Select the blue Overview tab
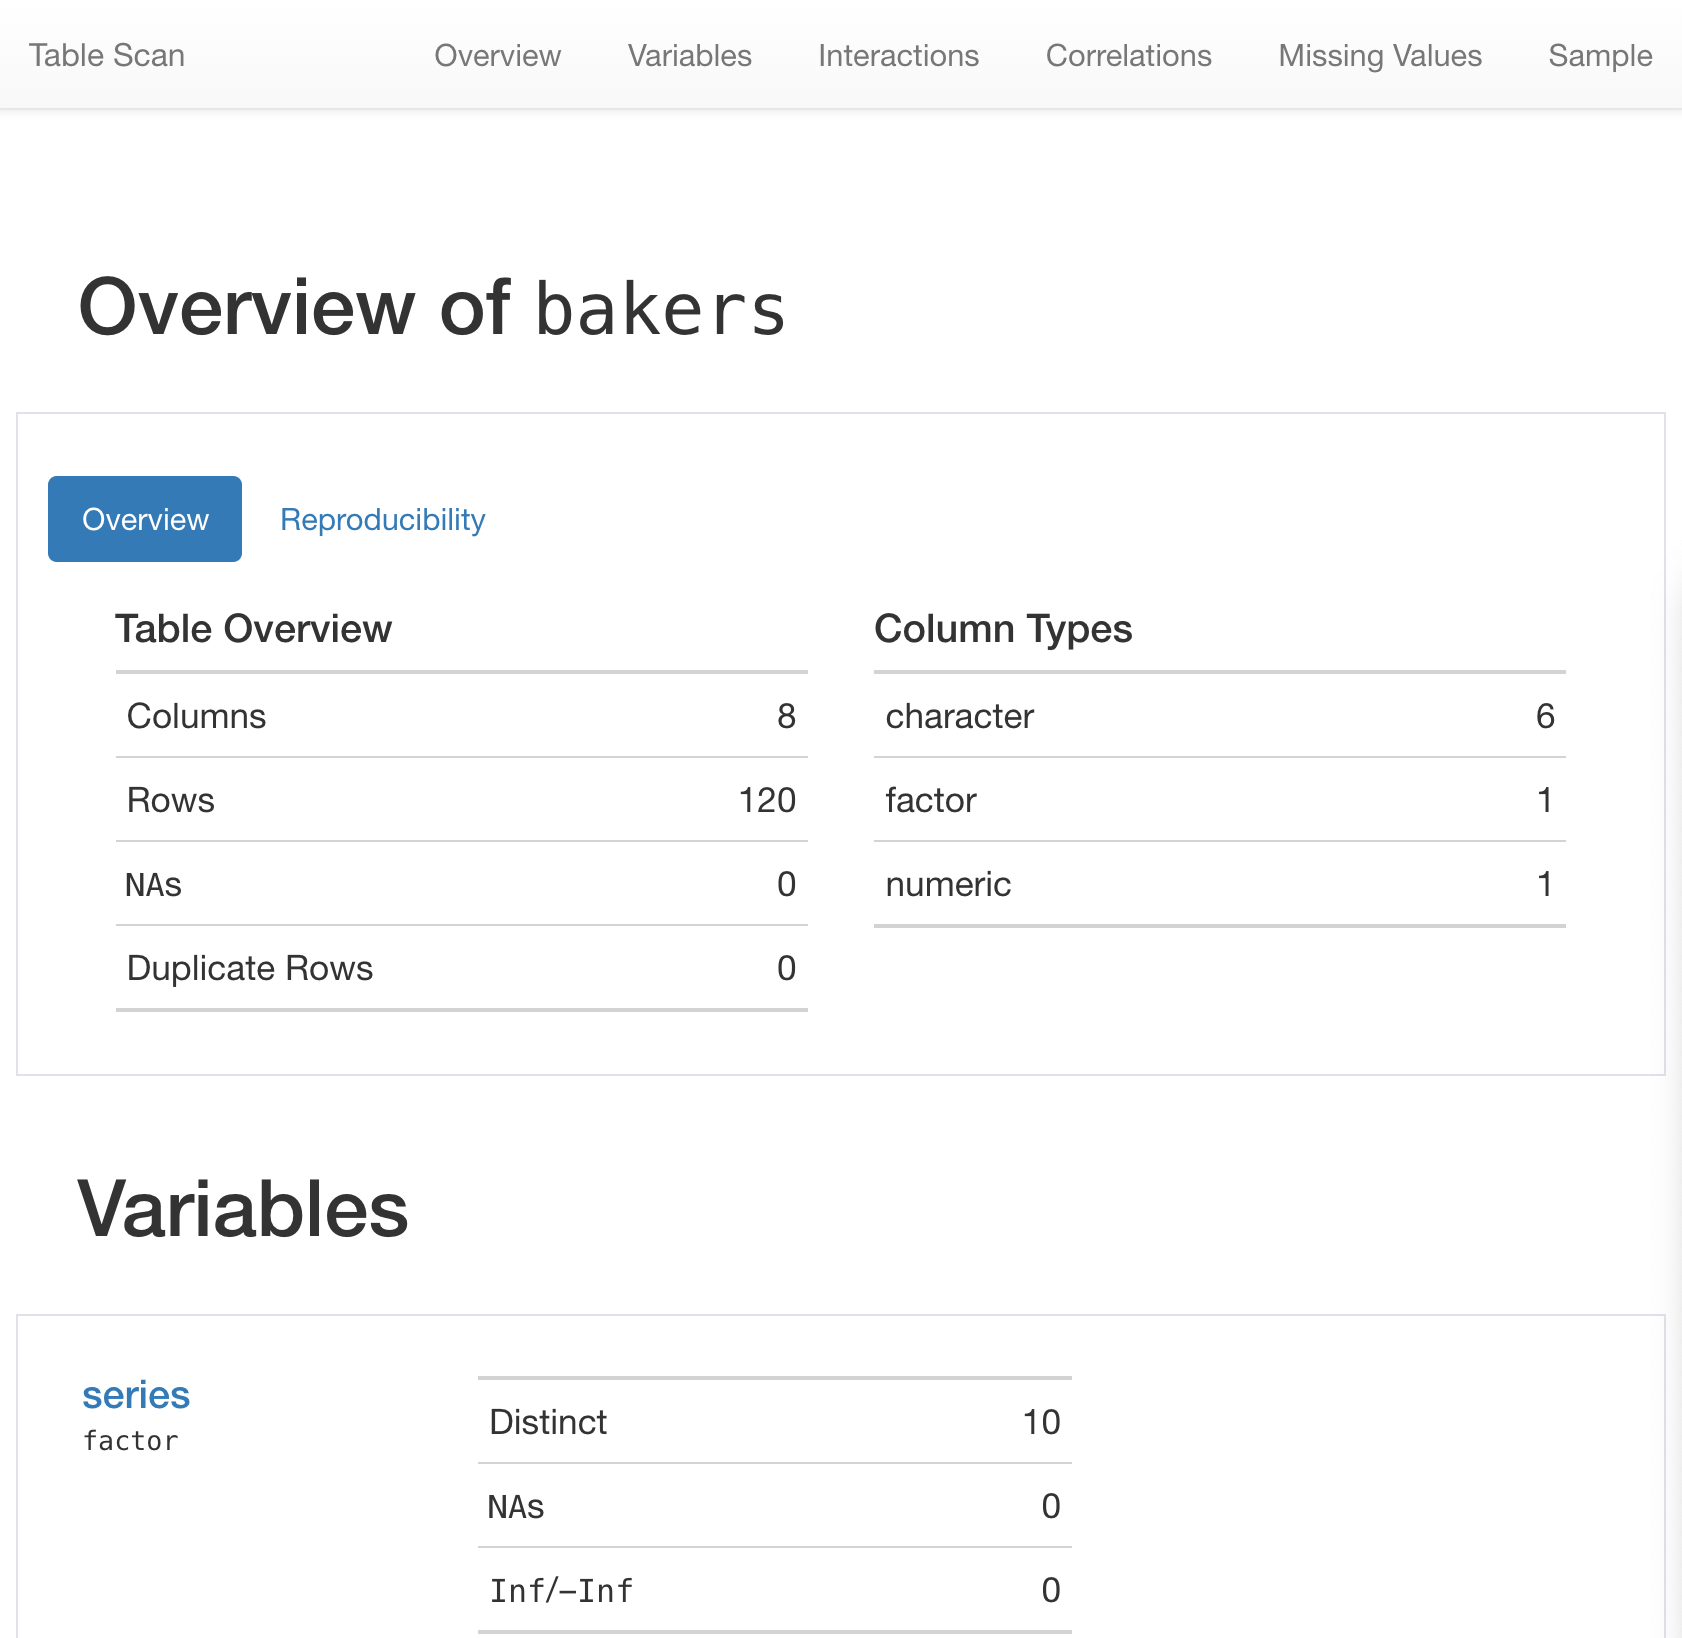The height and width of the screenshot is (1638, 1682). [x=145, y=519]
